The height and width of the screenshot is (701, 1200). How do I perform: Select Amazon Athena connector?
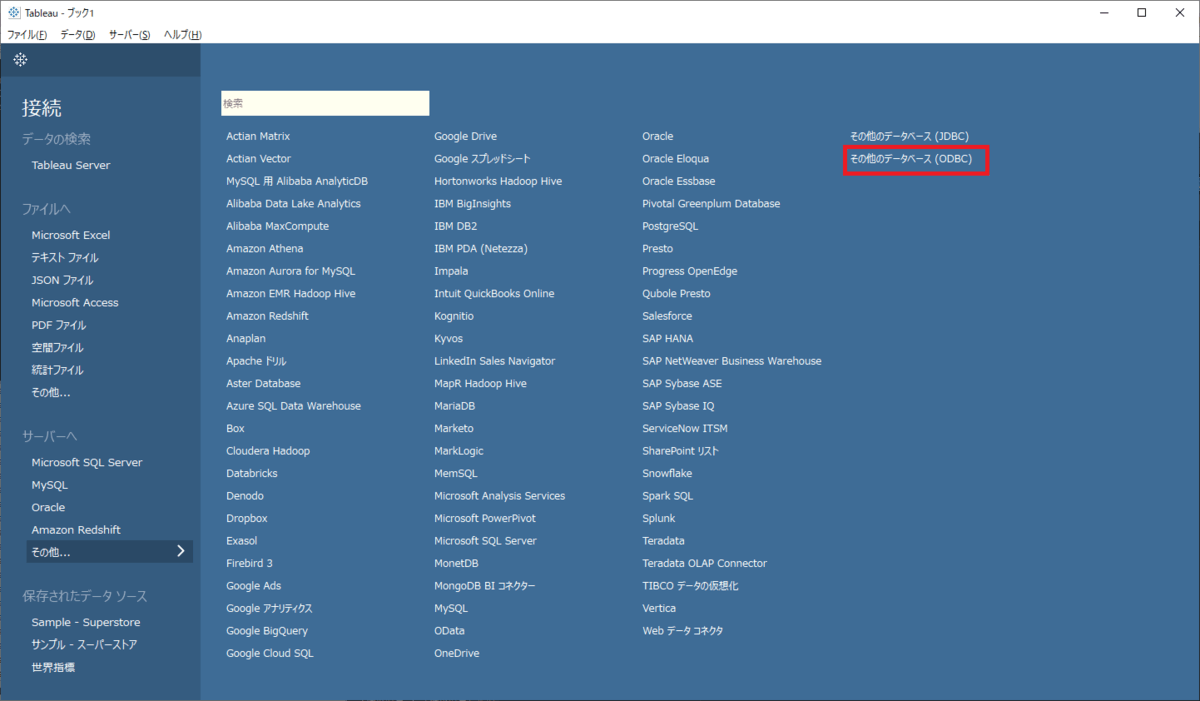tap(265, 248)
